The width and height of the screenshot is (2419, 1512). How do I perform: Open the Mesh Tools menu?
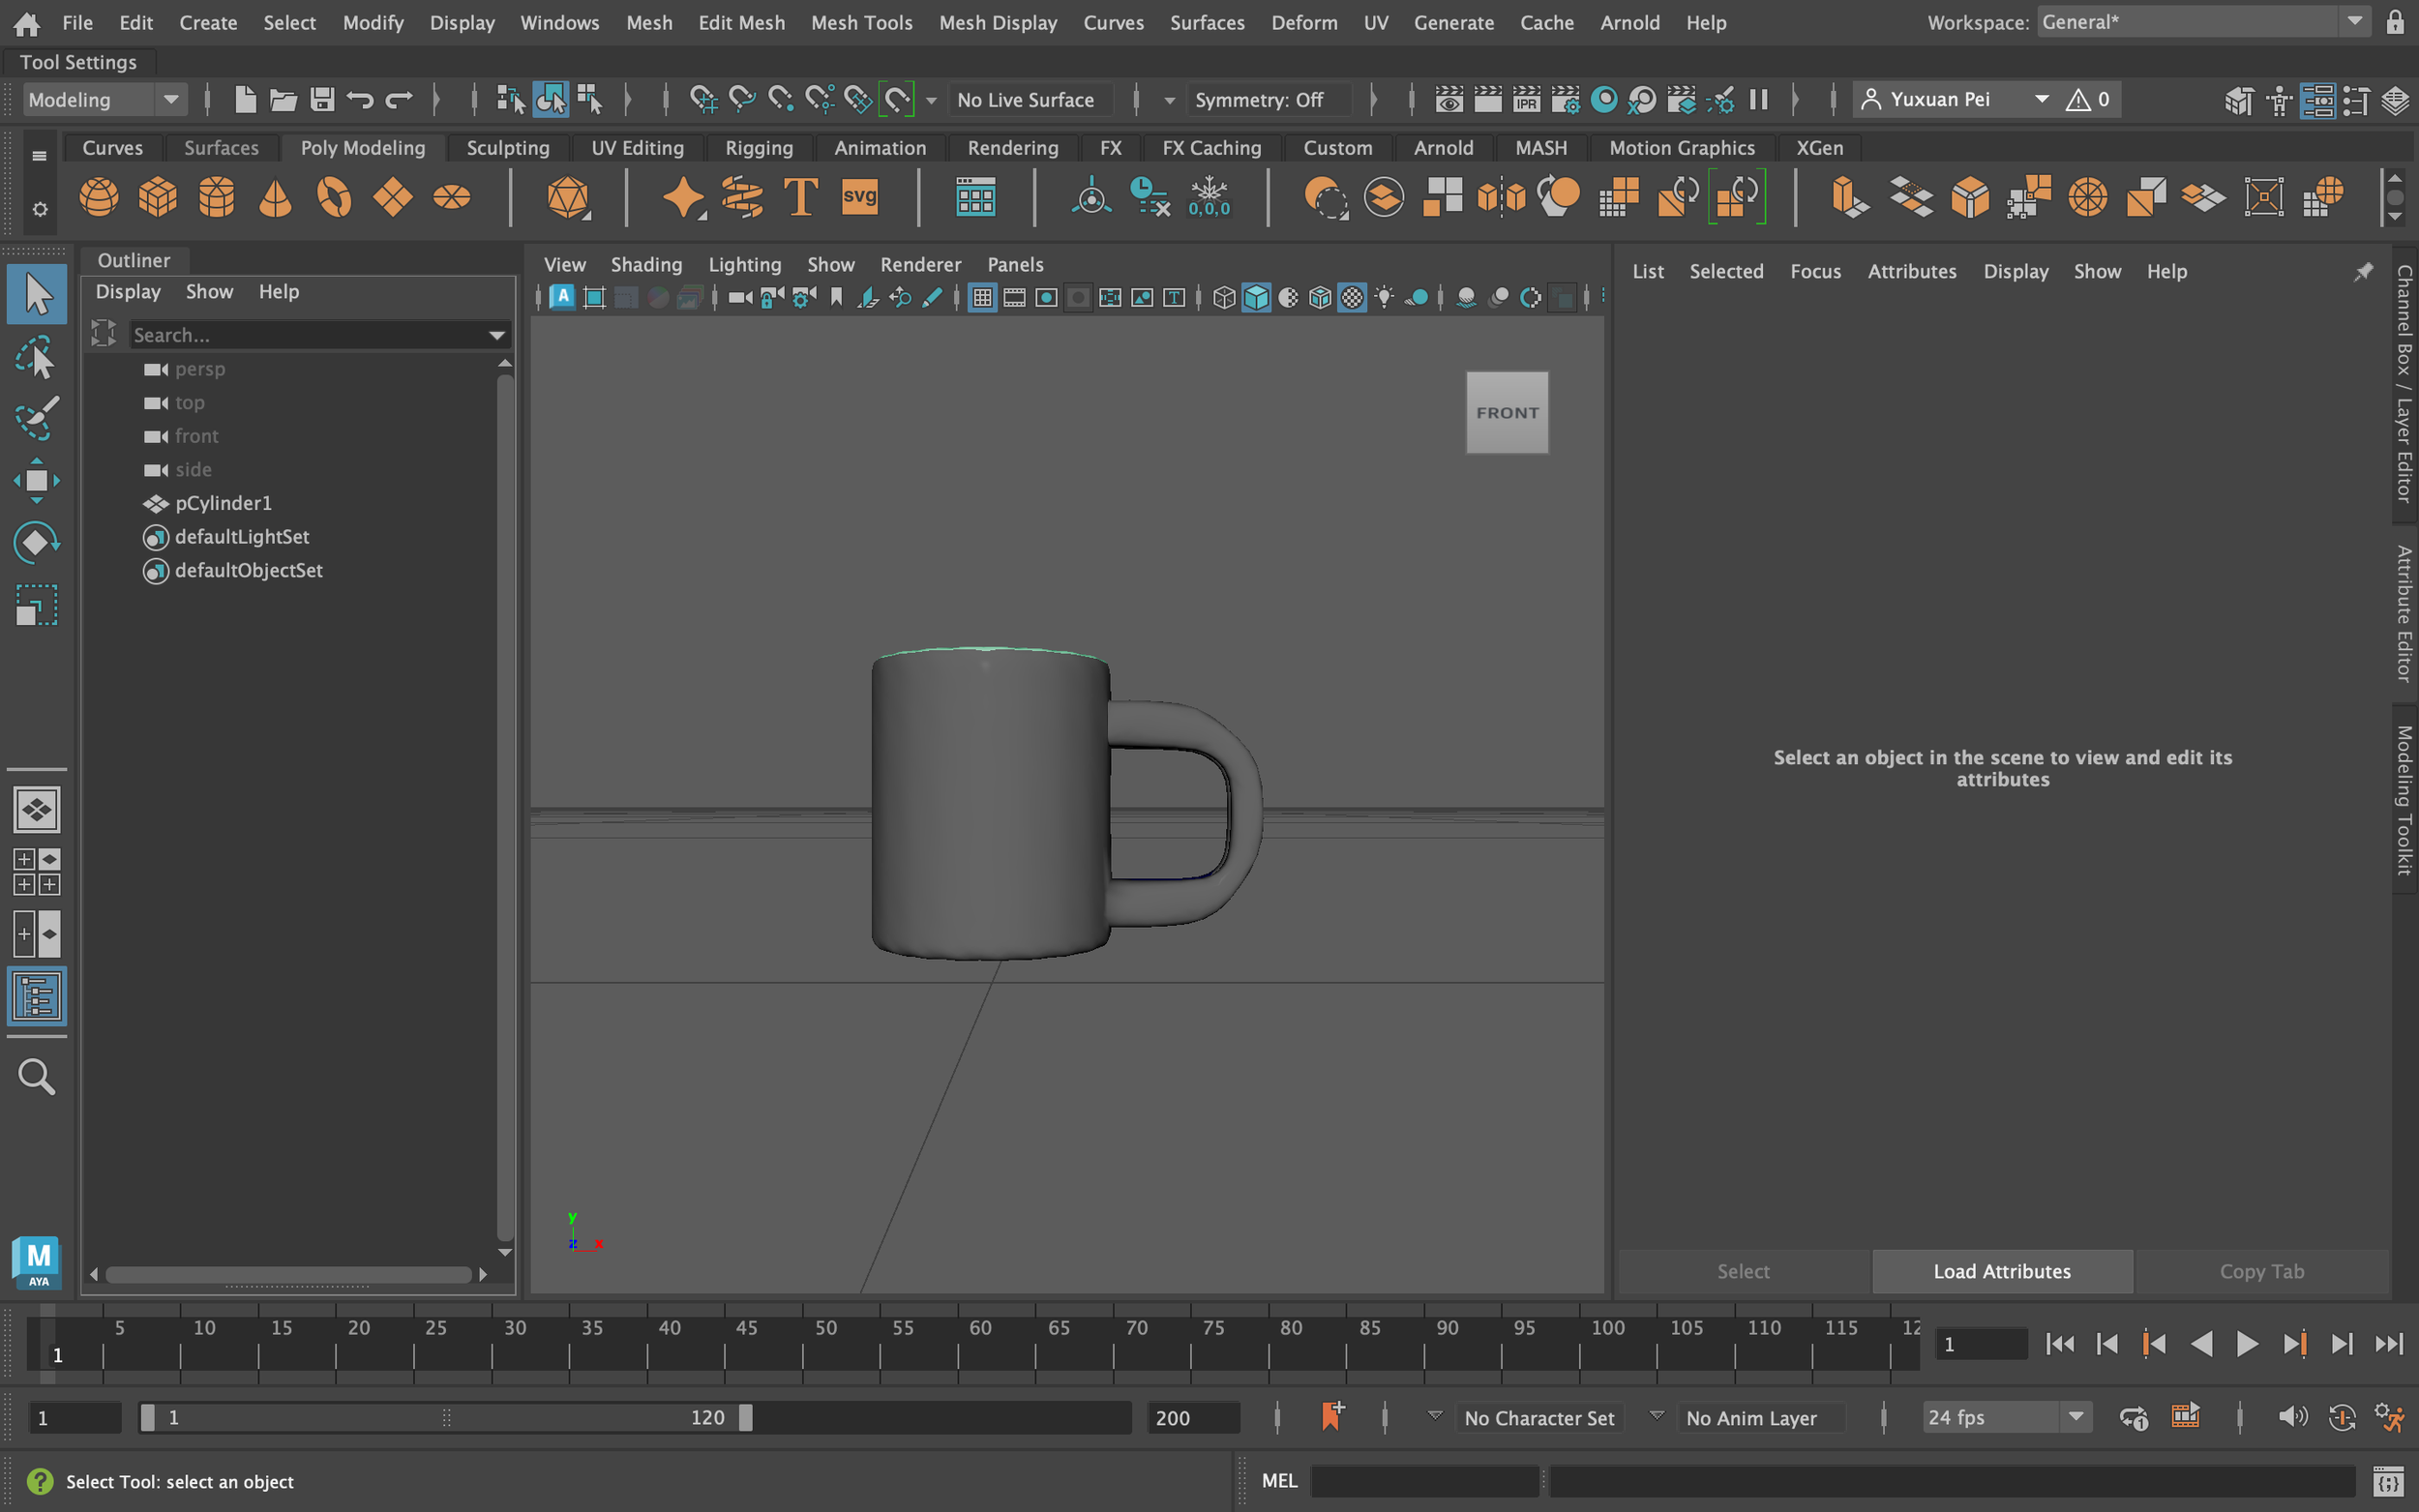(861, 22)
